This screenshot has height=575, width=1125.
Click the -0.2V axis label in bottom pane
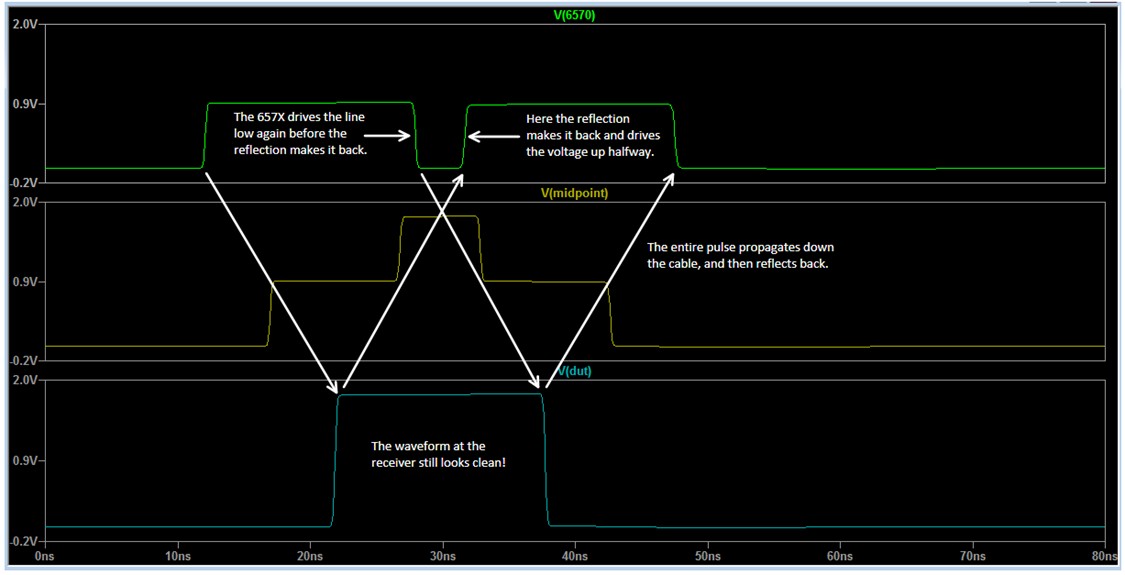[x=22, y=540]
